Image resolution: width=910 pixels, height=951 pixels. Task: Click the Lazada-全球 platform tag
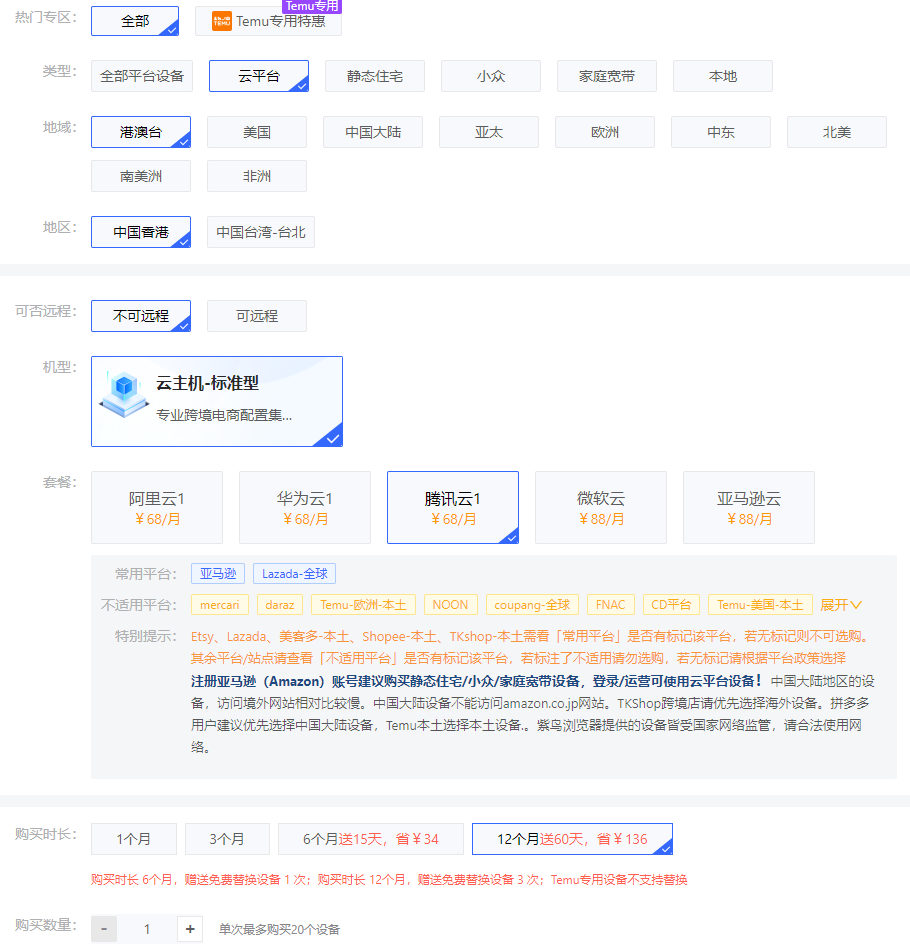294,574
